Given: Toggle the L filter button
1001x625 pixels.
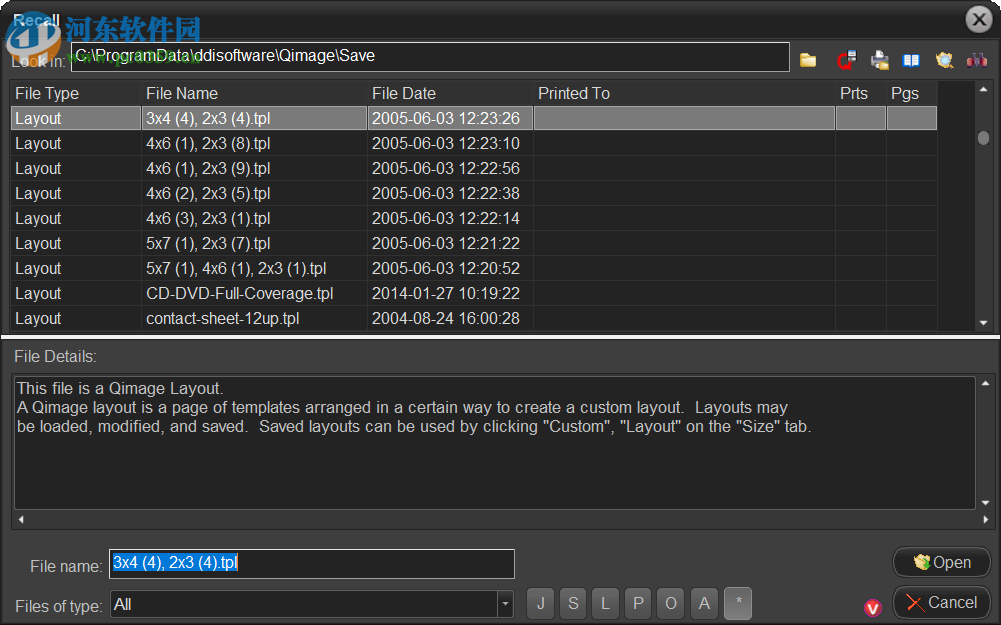Looking at the screenshot, I should pyautogui.click(x=605, y=603).
